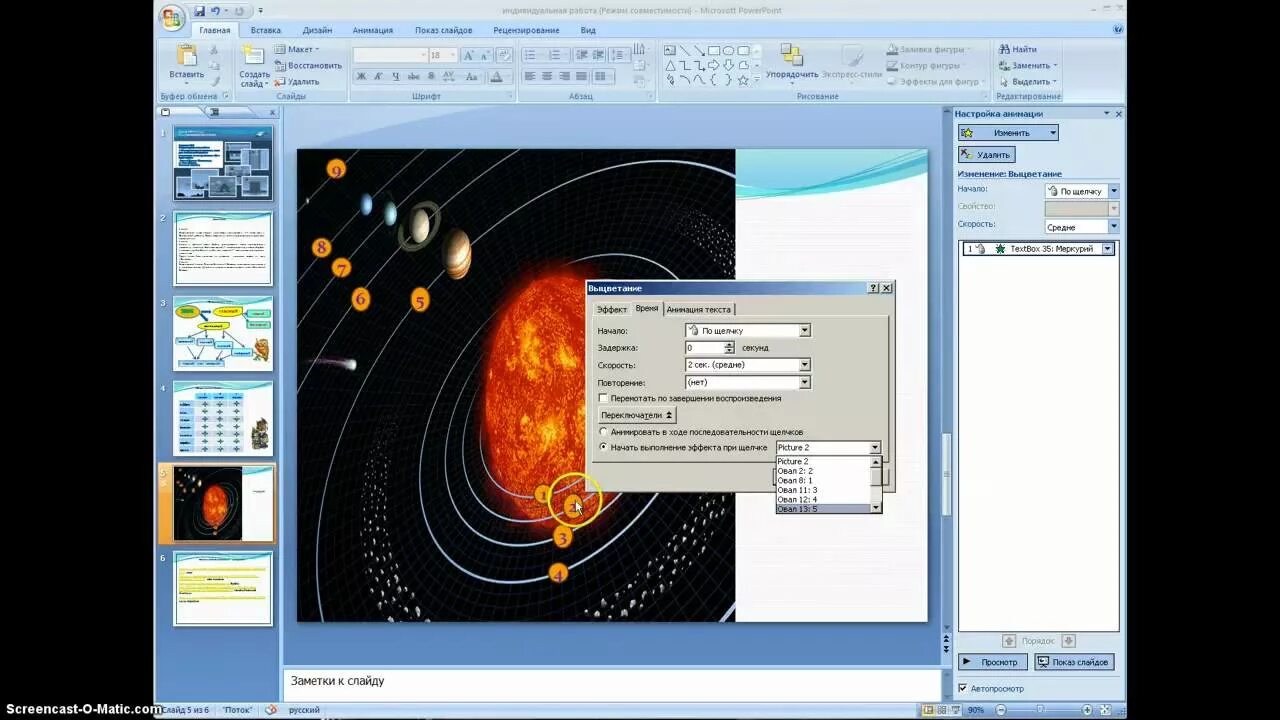The width and height of the screenshot is (1280, 720).
Task: Choose Овал 11: 3 in the trigger list
Action: 823,490
